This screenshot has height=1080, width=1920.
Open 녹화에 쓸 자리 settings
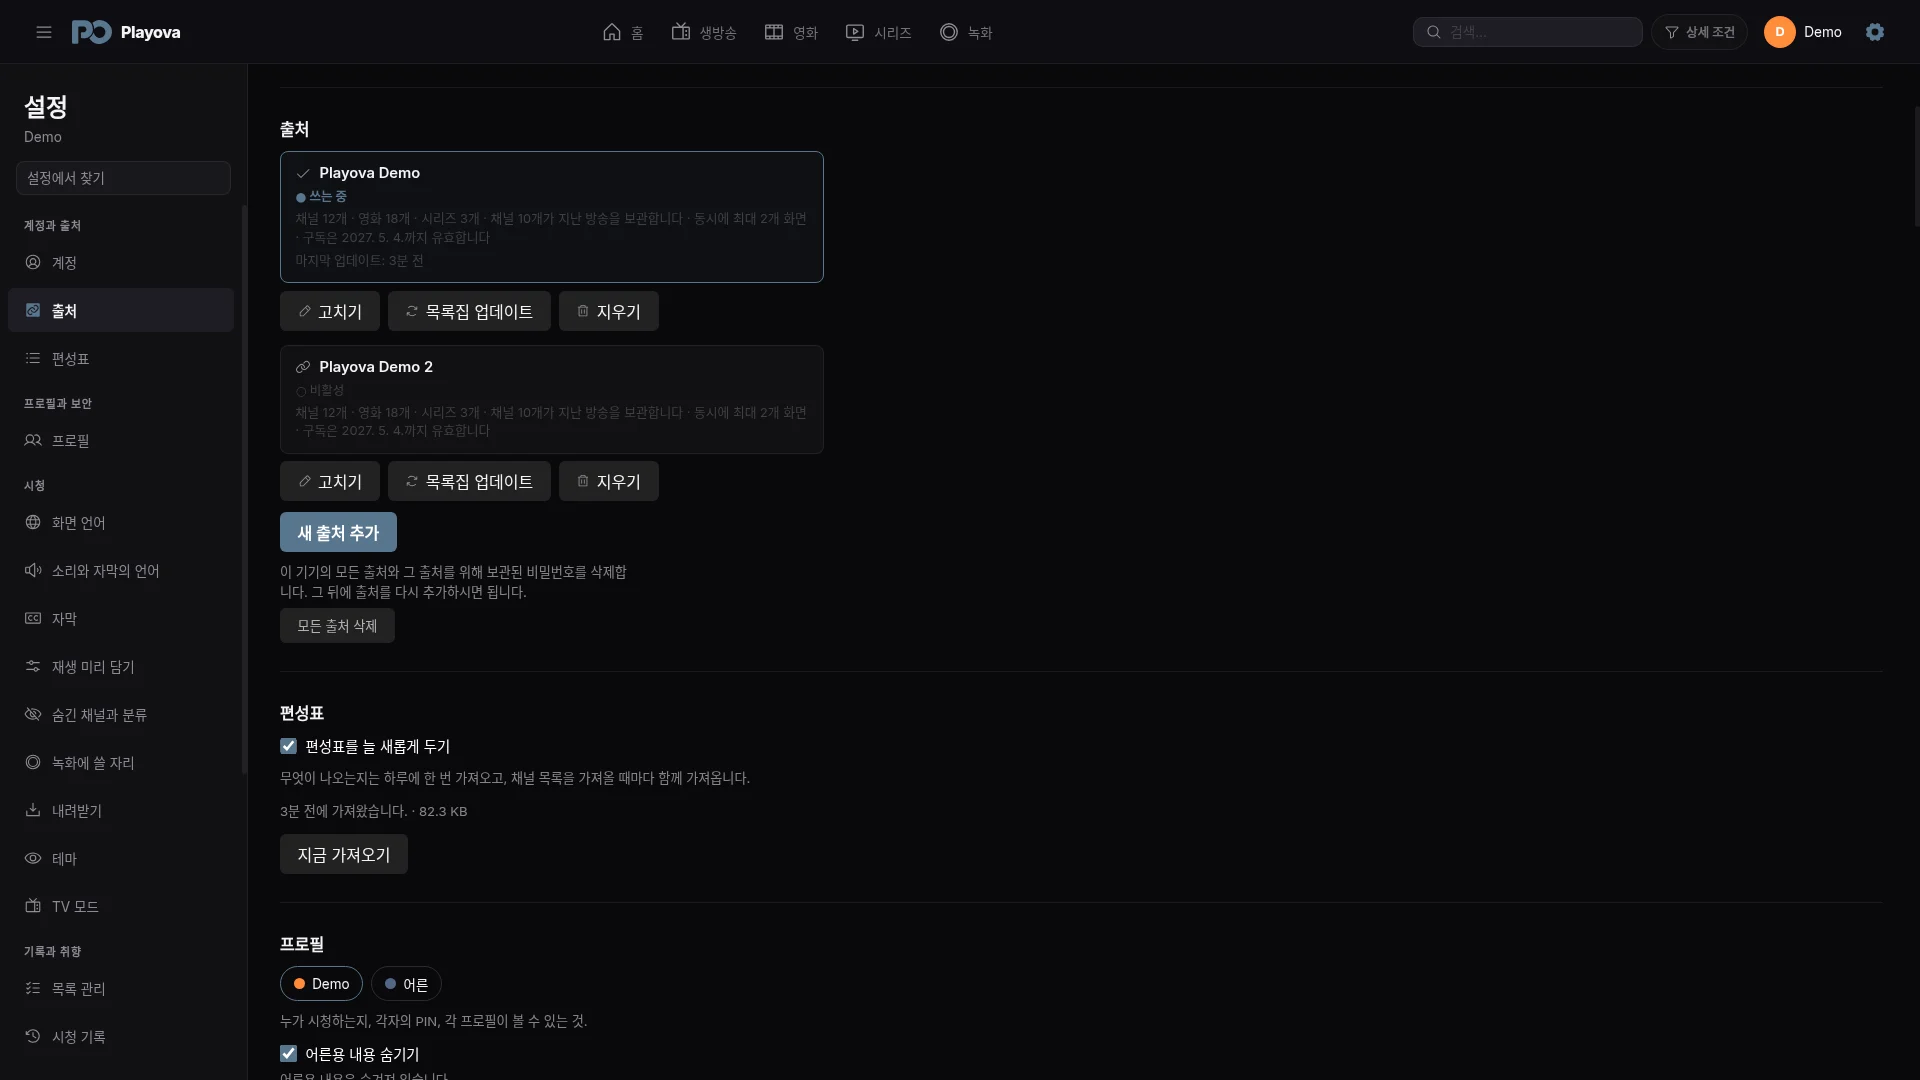coord(121,762)
